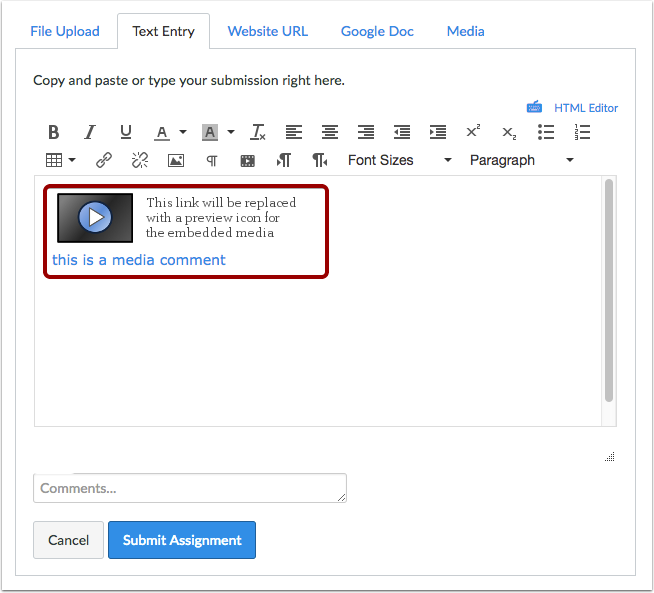Open the Font Sizes dropdown
654x593 pixels.
400,160
